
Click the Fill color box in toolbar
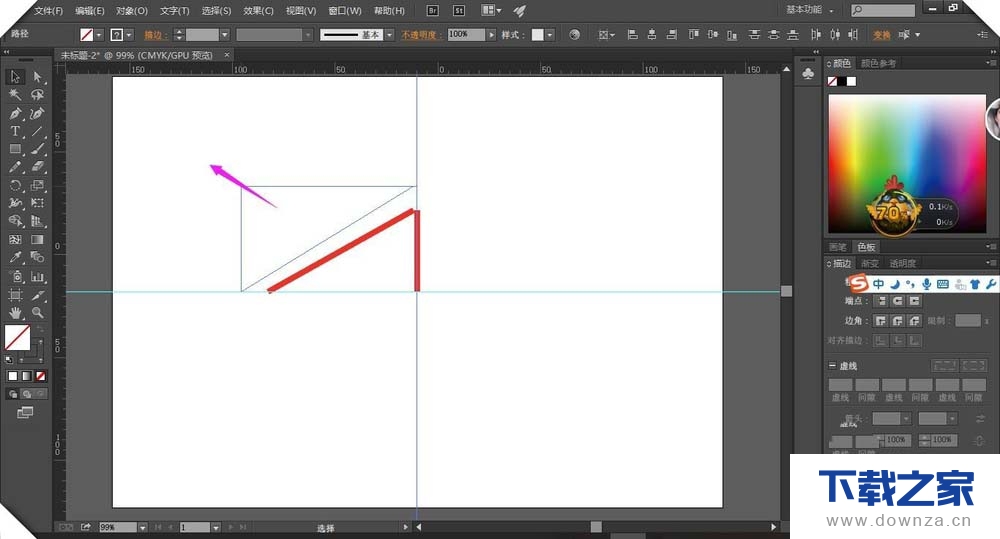[x=17, y=337]
